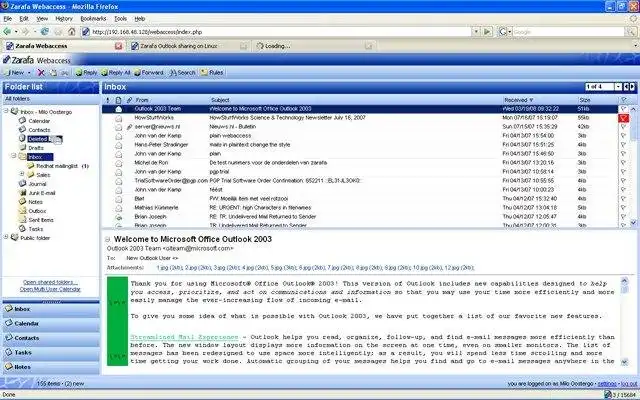
Task: Toggle flag on TrialSoftwareOrder@pgp.com message
Action: click(x=623, y=181)
